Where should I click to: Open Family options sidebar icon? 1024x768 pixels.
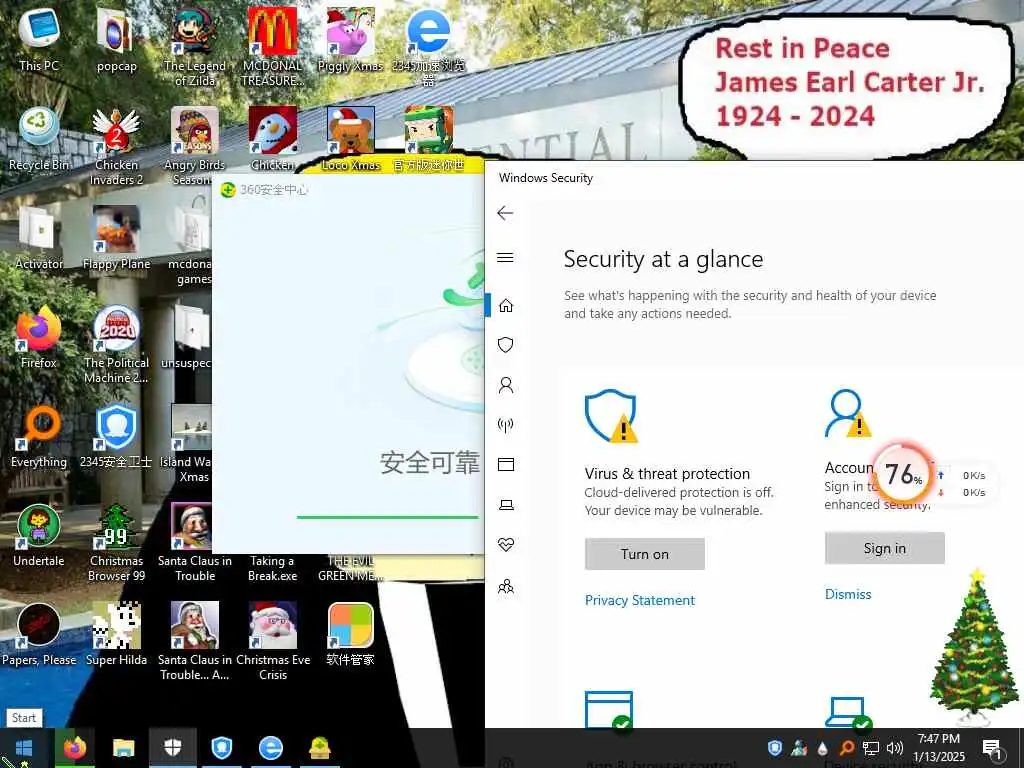click(505, 586)
